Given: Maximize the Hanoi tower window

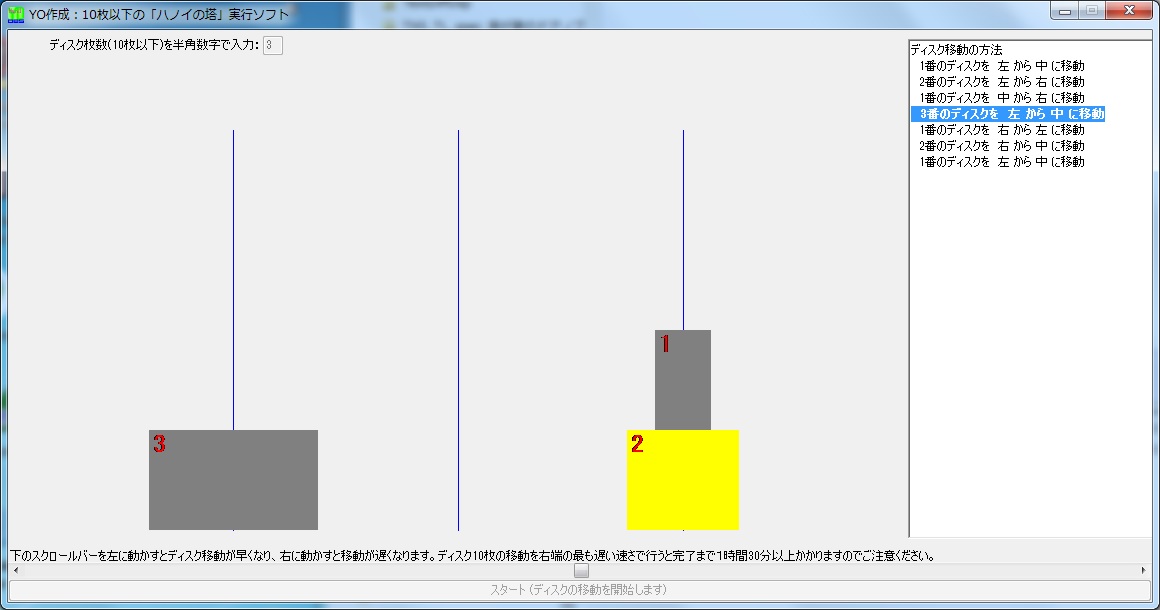Looking at the screenshot, I should click(x=1091, y=11).
